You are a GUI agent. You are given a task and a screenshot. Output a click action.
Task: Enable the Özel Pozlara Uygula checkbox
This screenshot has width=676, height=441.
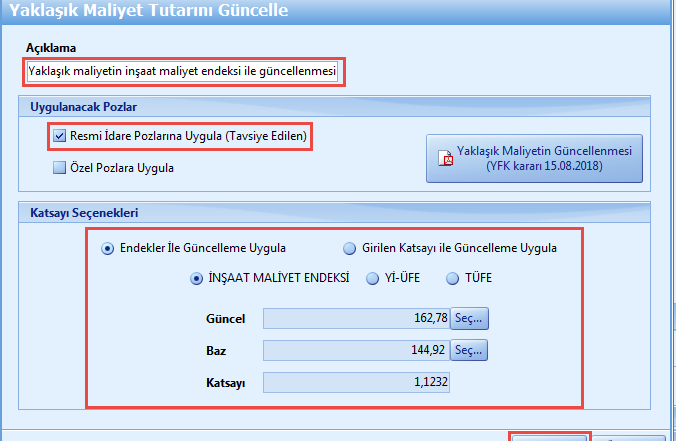pos(60,168)
